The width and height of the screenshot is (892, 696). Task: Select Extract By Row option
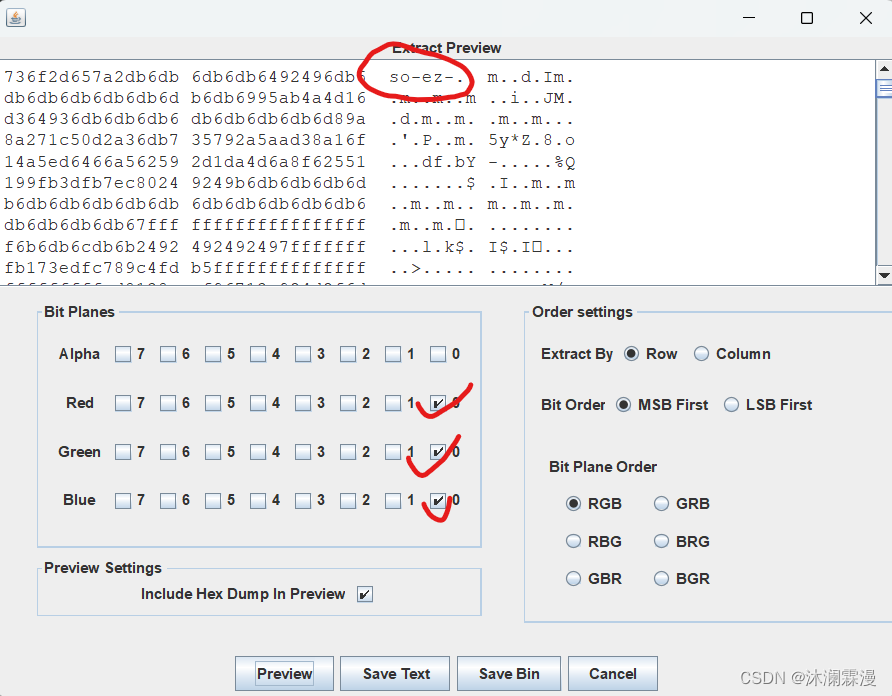[x=631, y=354]
